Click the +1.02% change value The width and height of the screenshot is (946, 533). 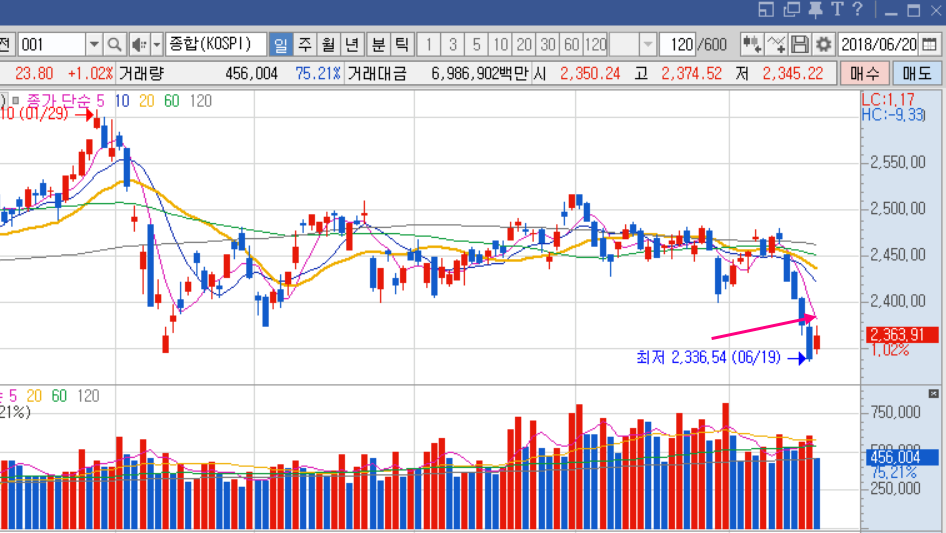tap(90, 74)
